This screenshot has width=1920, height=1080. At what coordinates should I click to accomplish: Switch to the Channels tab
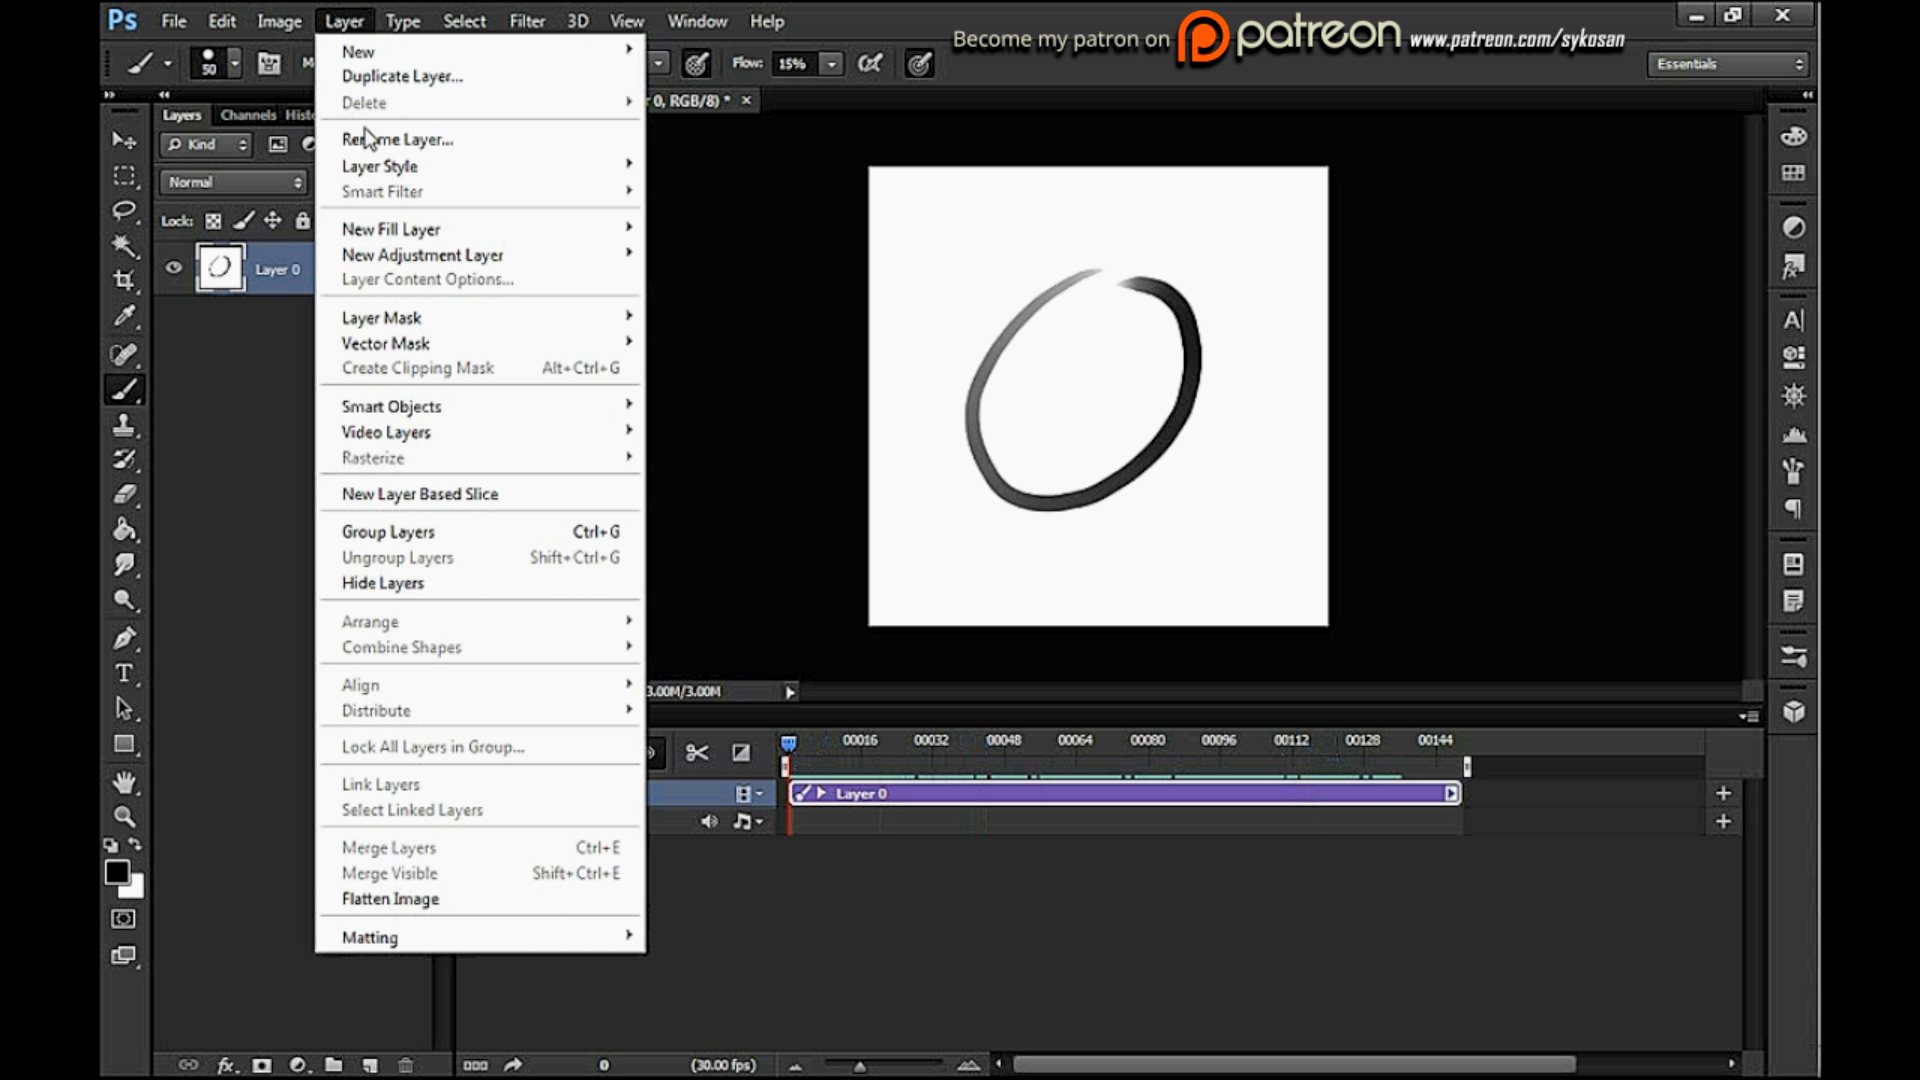247,115
